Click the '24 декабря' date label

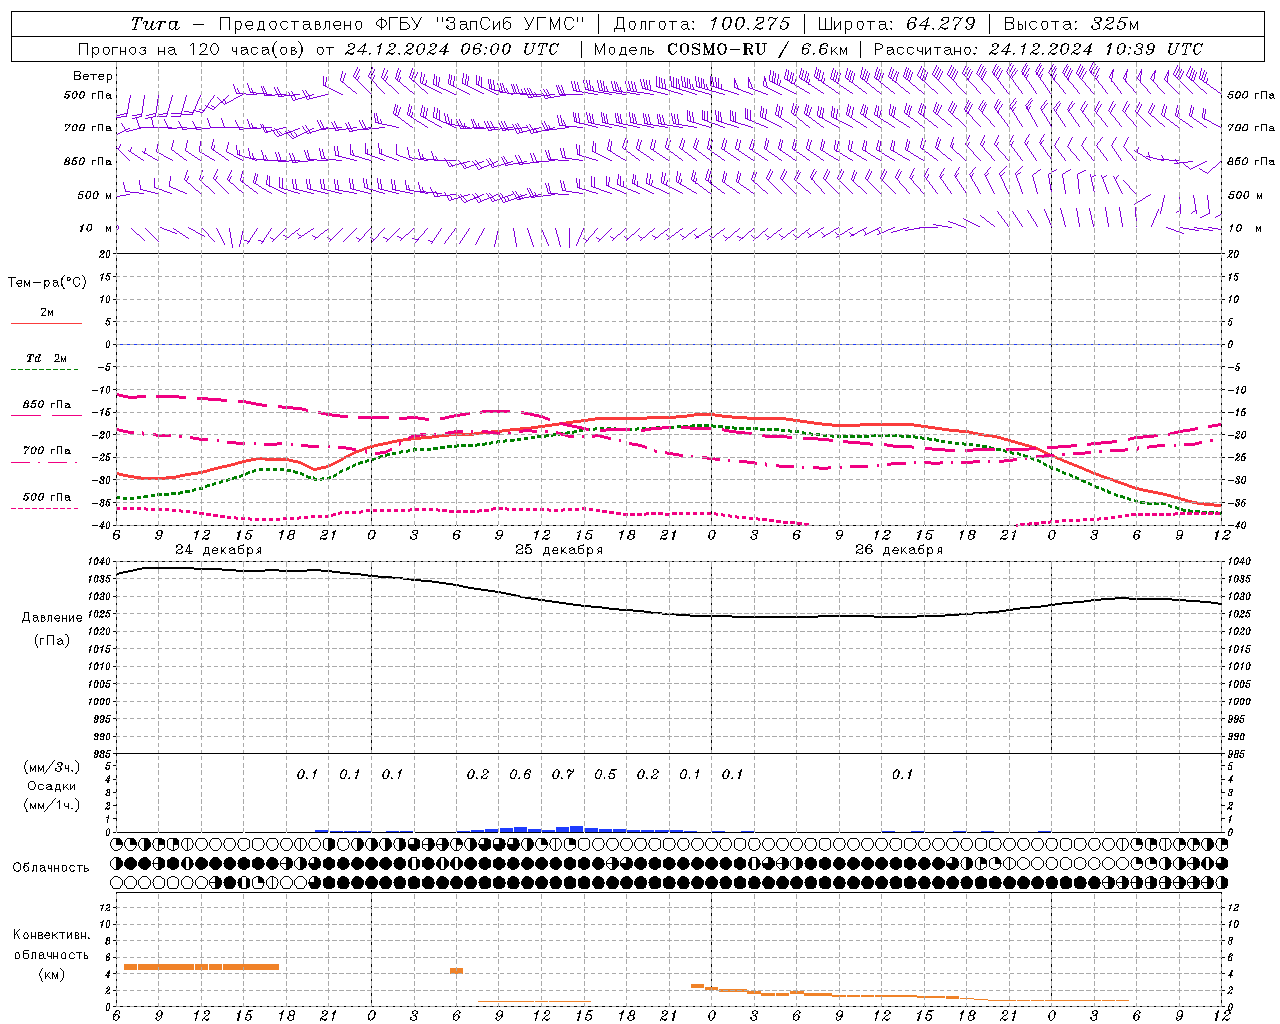(x=219, y=550)
